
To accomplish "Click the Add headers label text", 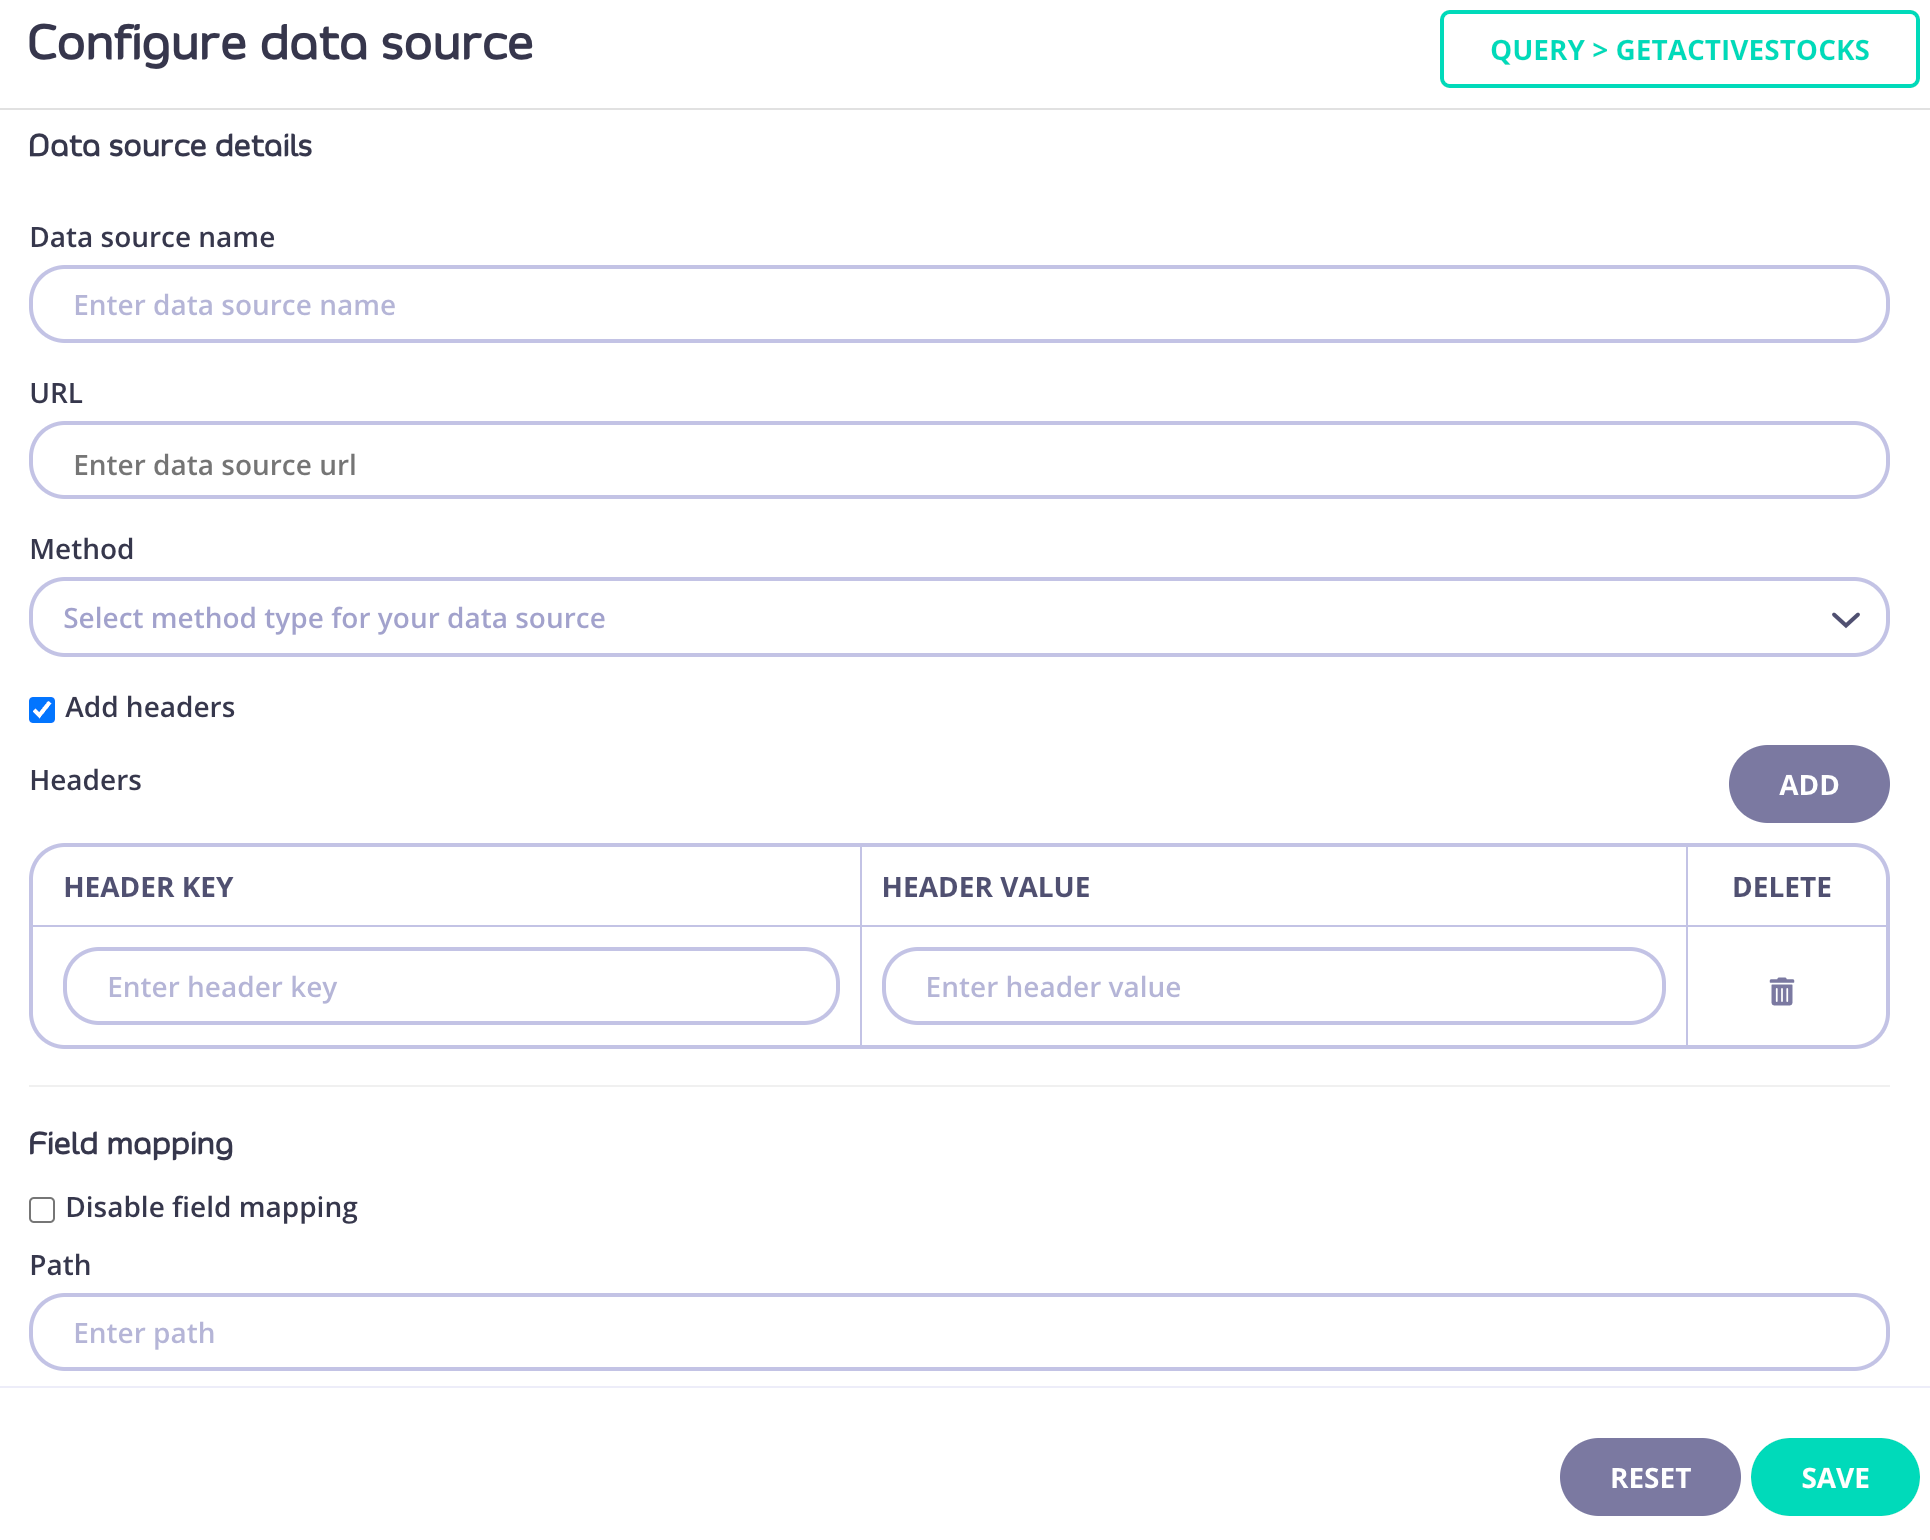I will 150,707.
